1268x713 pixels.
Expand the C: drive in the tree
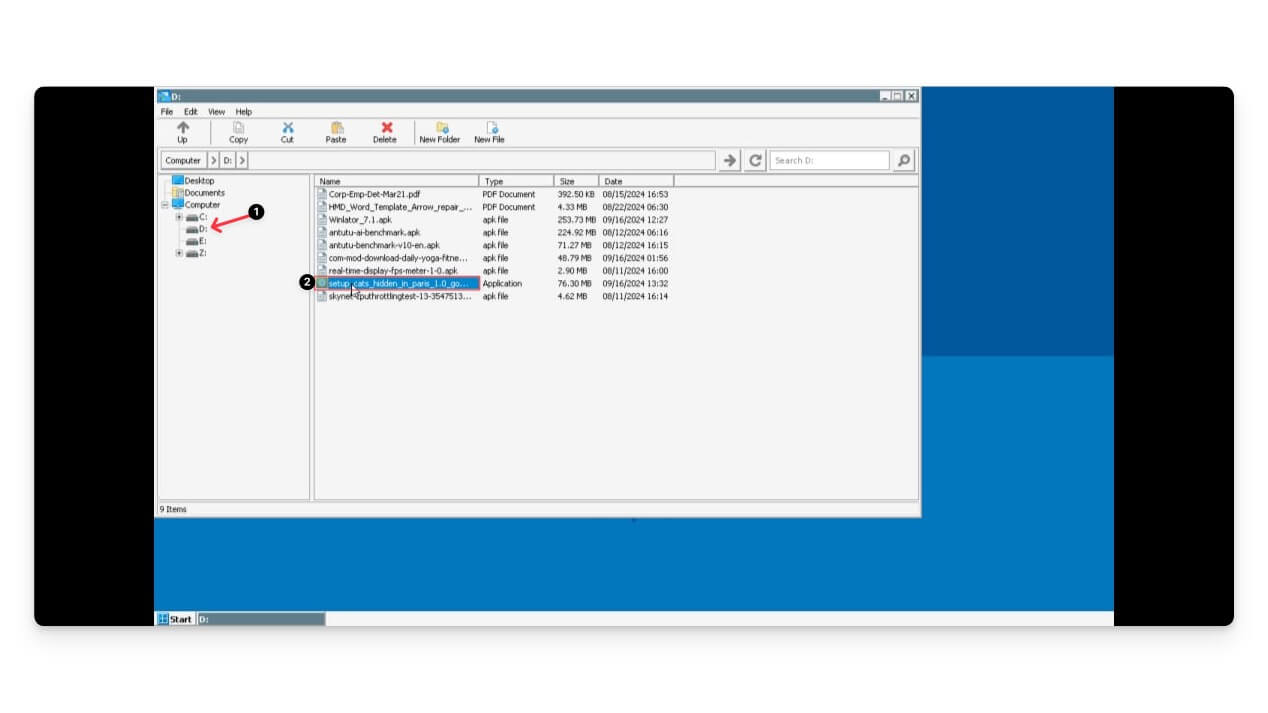177,215
